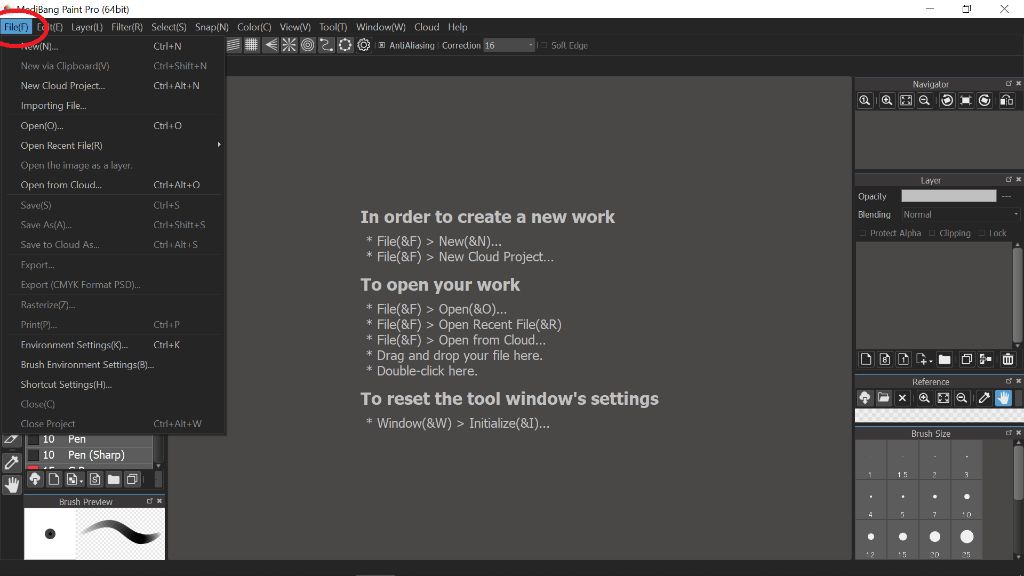Click Navigator zoom out icon
The height and width of the screenshot is (576, 1024).
point(925,101)
